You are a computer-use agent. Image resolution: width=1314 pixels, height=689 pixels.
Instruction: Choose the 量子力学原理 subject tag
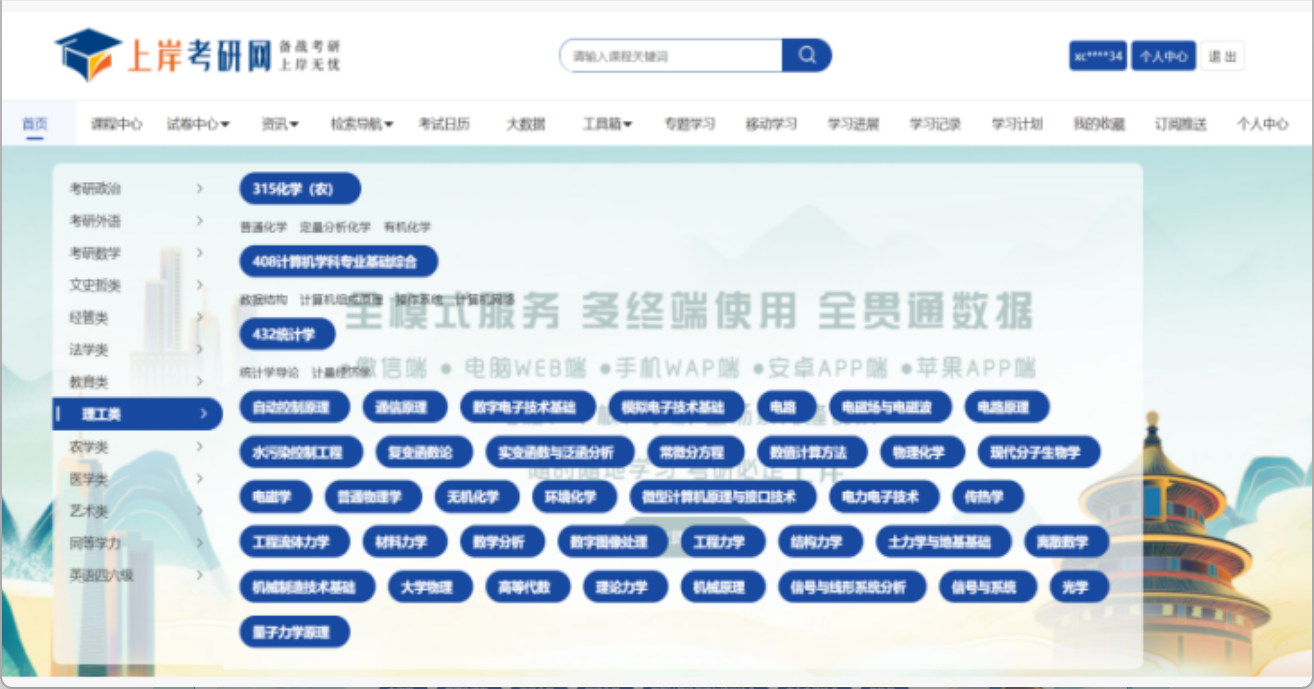[294, 632]
